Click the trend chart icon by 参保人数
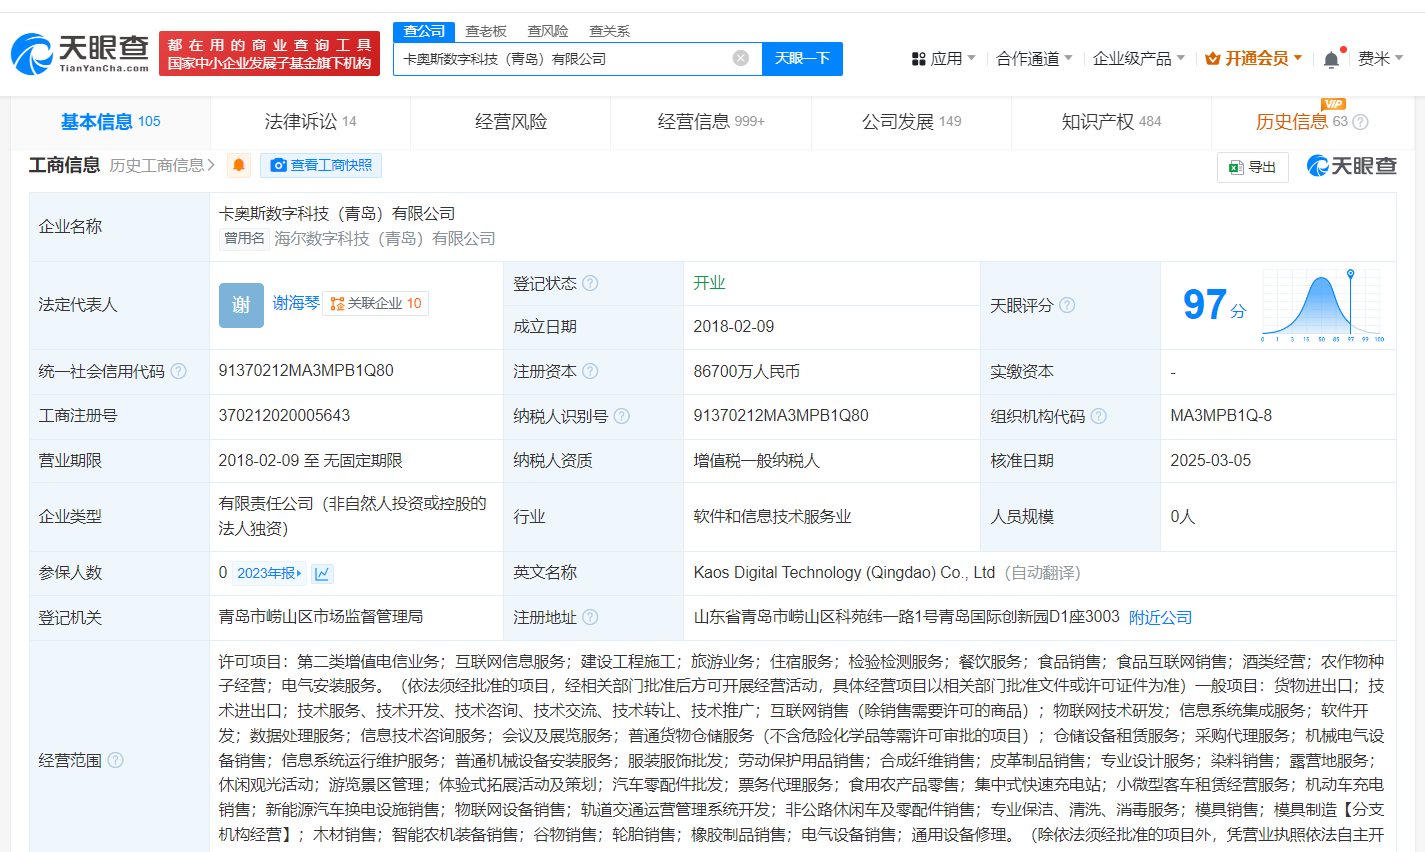 click(x=322, y=573)
